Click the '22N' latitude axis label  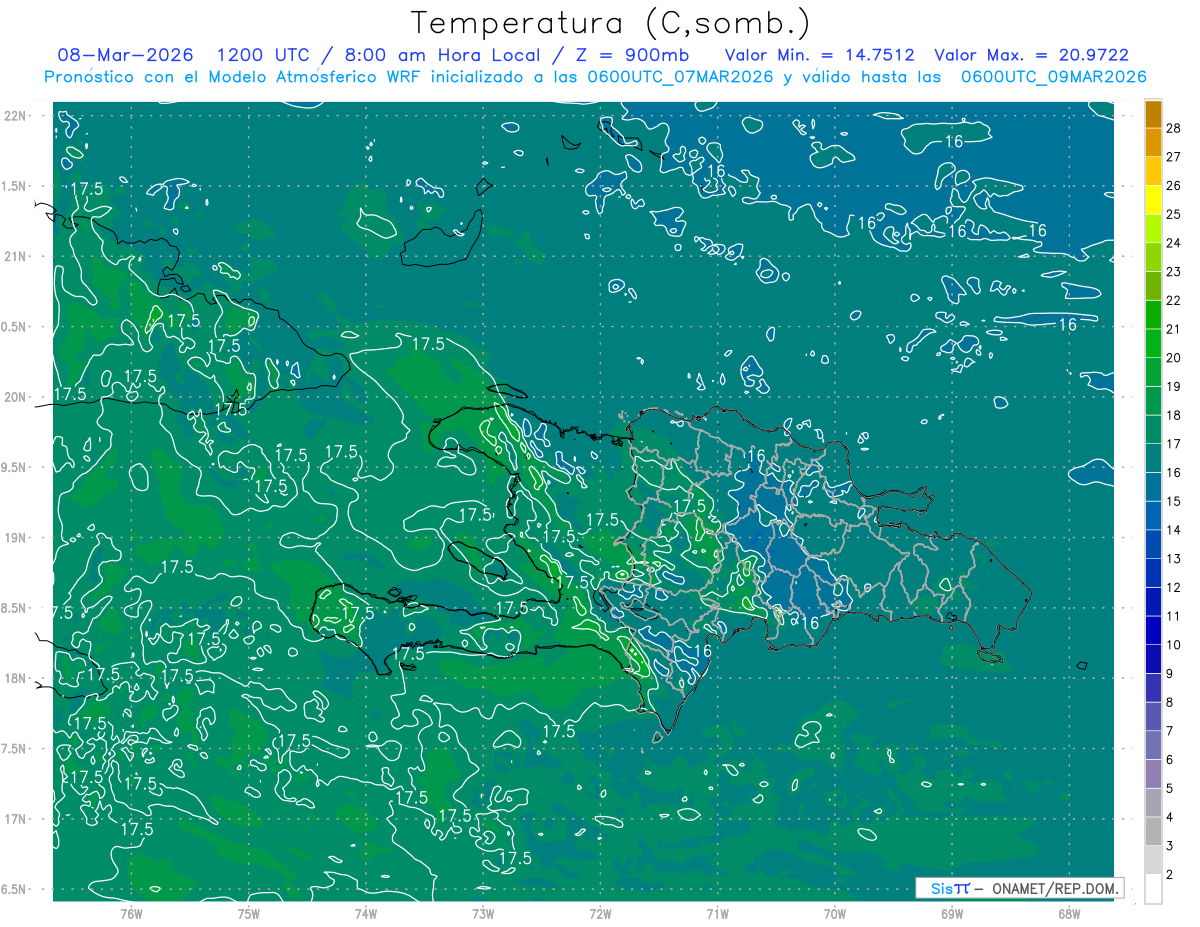pos(14,115)
